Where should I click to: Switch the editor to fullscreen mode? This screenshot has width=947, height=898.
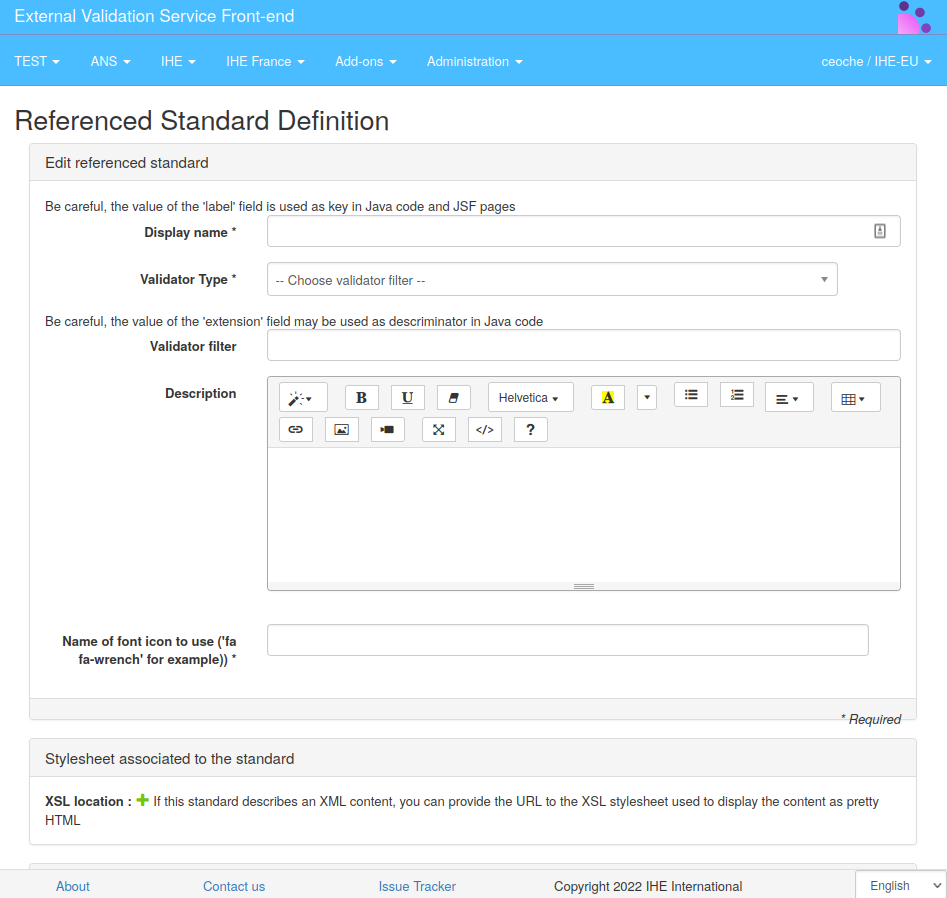coord(438,430)
